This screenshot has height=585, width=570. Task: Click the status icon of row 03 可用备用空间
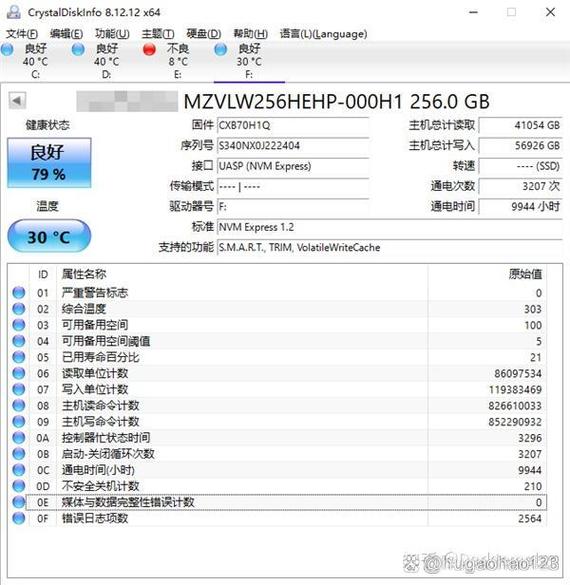point(19,325)
